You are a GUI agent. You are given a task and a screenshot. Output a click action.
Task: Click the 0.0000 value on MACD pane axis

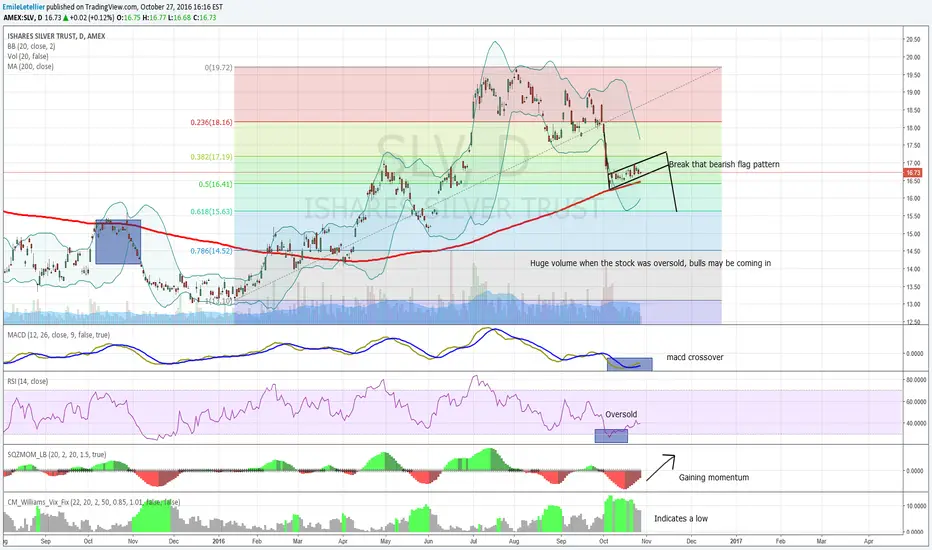point(917,354)
